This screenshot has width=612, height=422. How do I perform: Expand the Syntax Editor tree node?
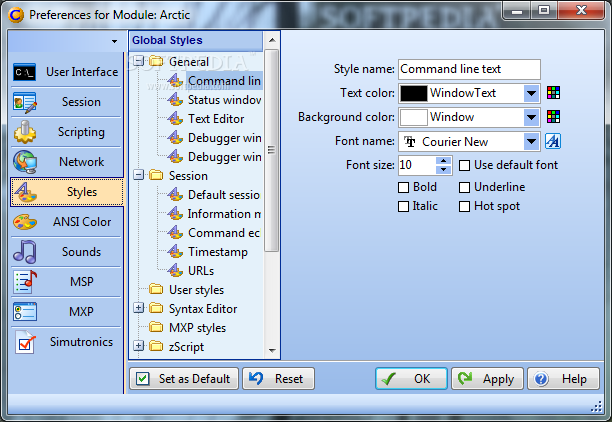[x=138, y=308]
